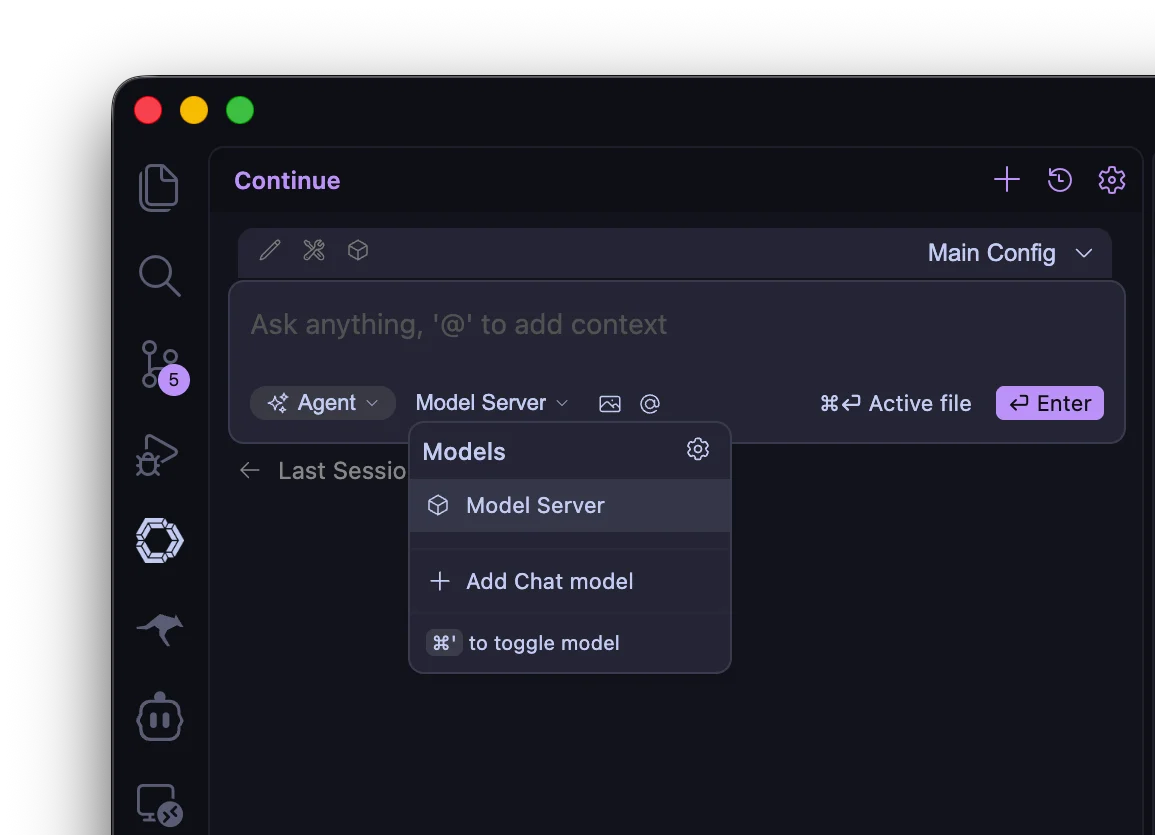Start a new session with plus icon
Screen dimensions: 1155x835
[1006, 180]
